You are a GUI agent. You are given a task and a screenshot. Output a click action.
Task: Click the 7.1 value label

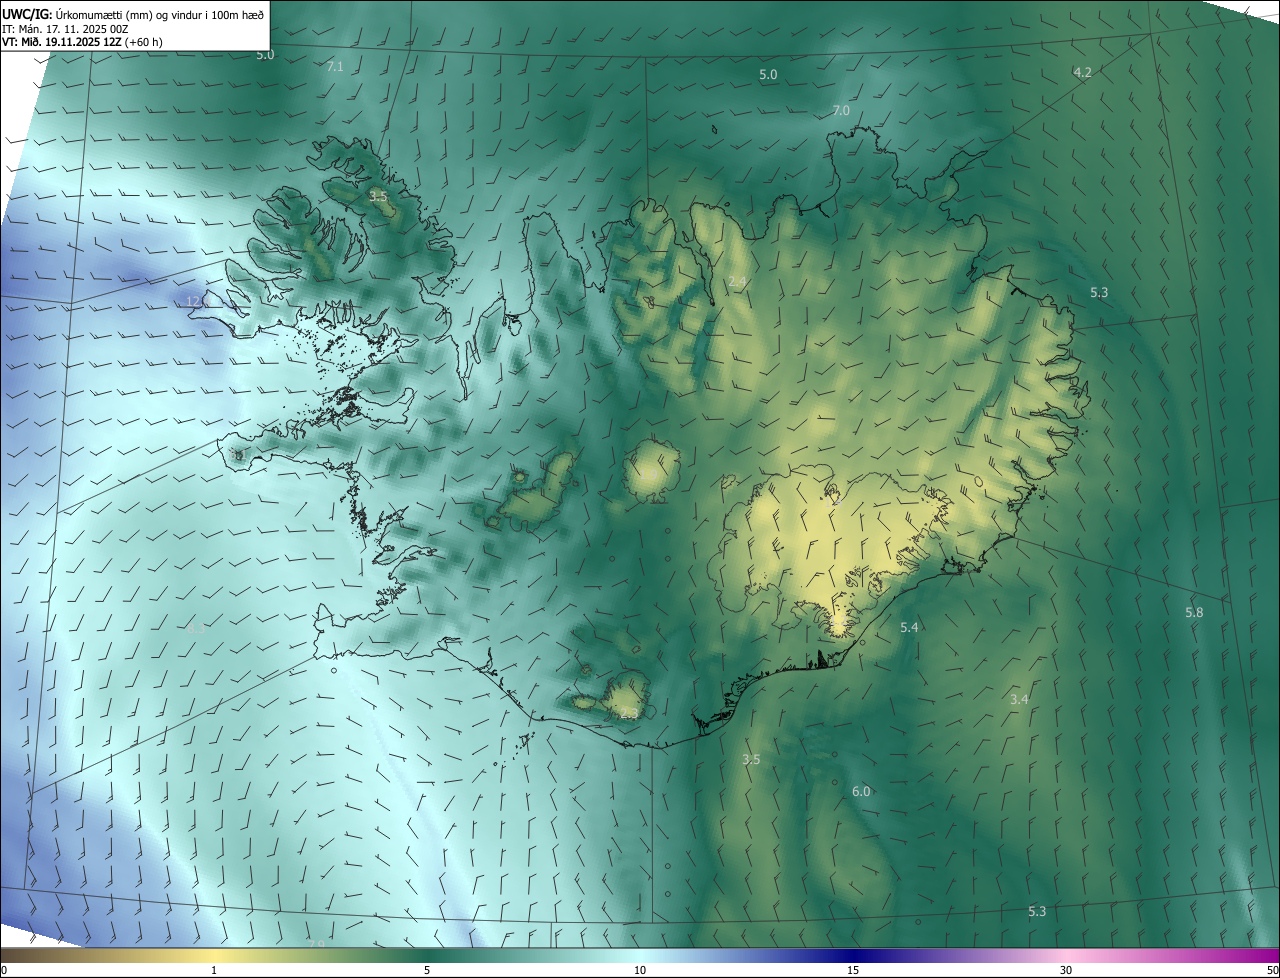(x=335, y=66)
